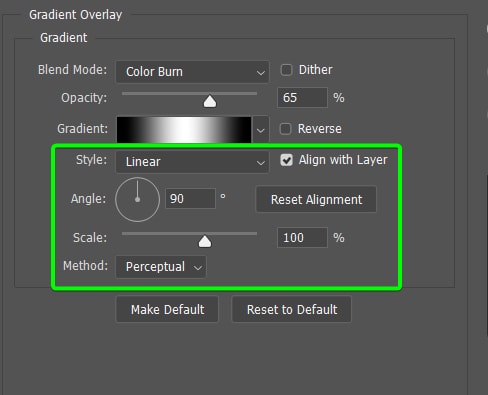Click the Opacity percentage field showing 65
This screenshot has width=488, height=395.
click(302, 98)
